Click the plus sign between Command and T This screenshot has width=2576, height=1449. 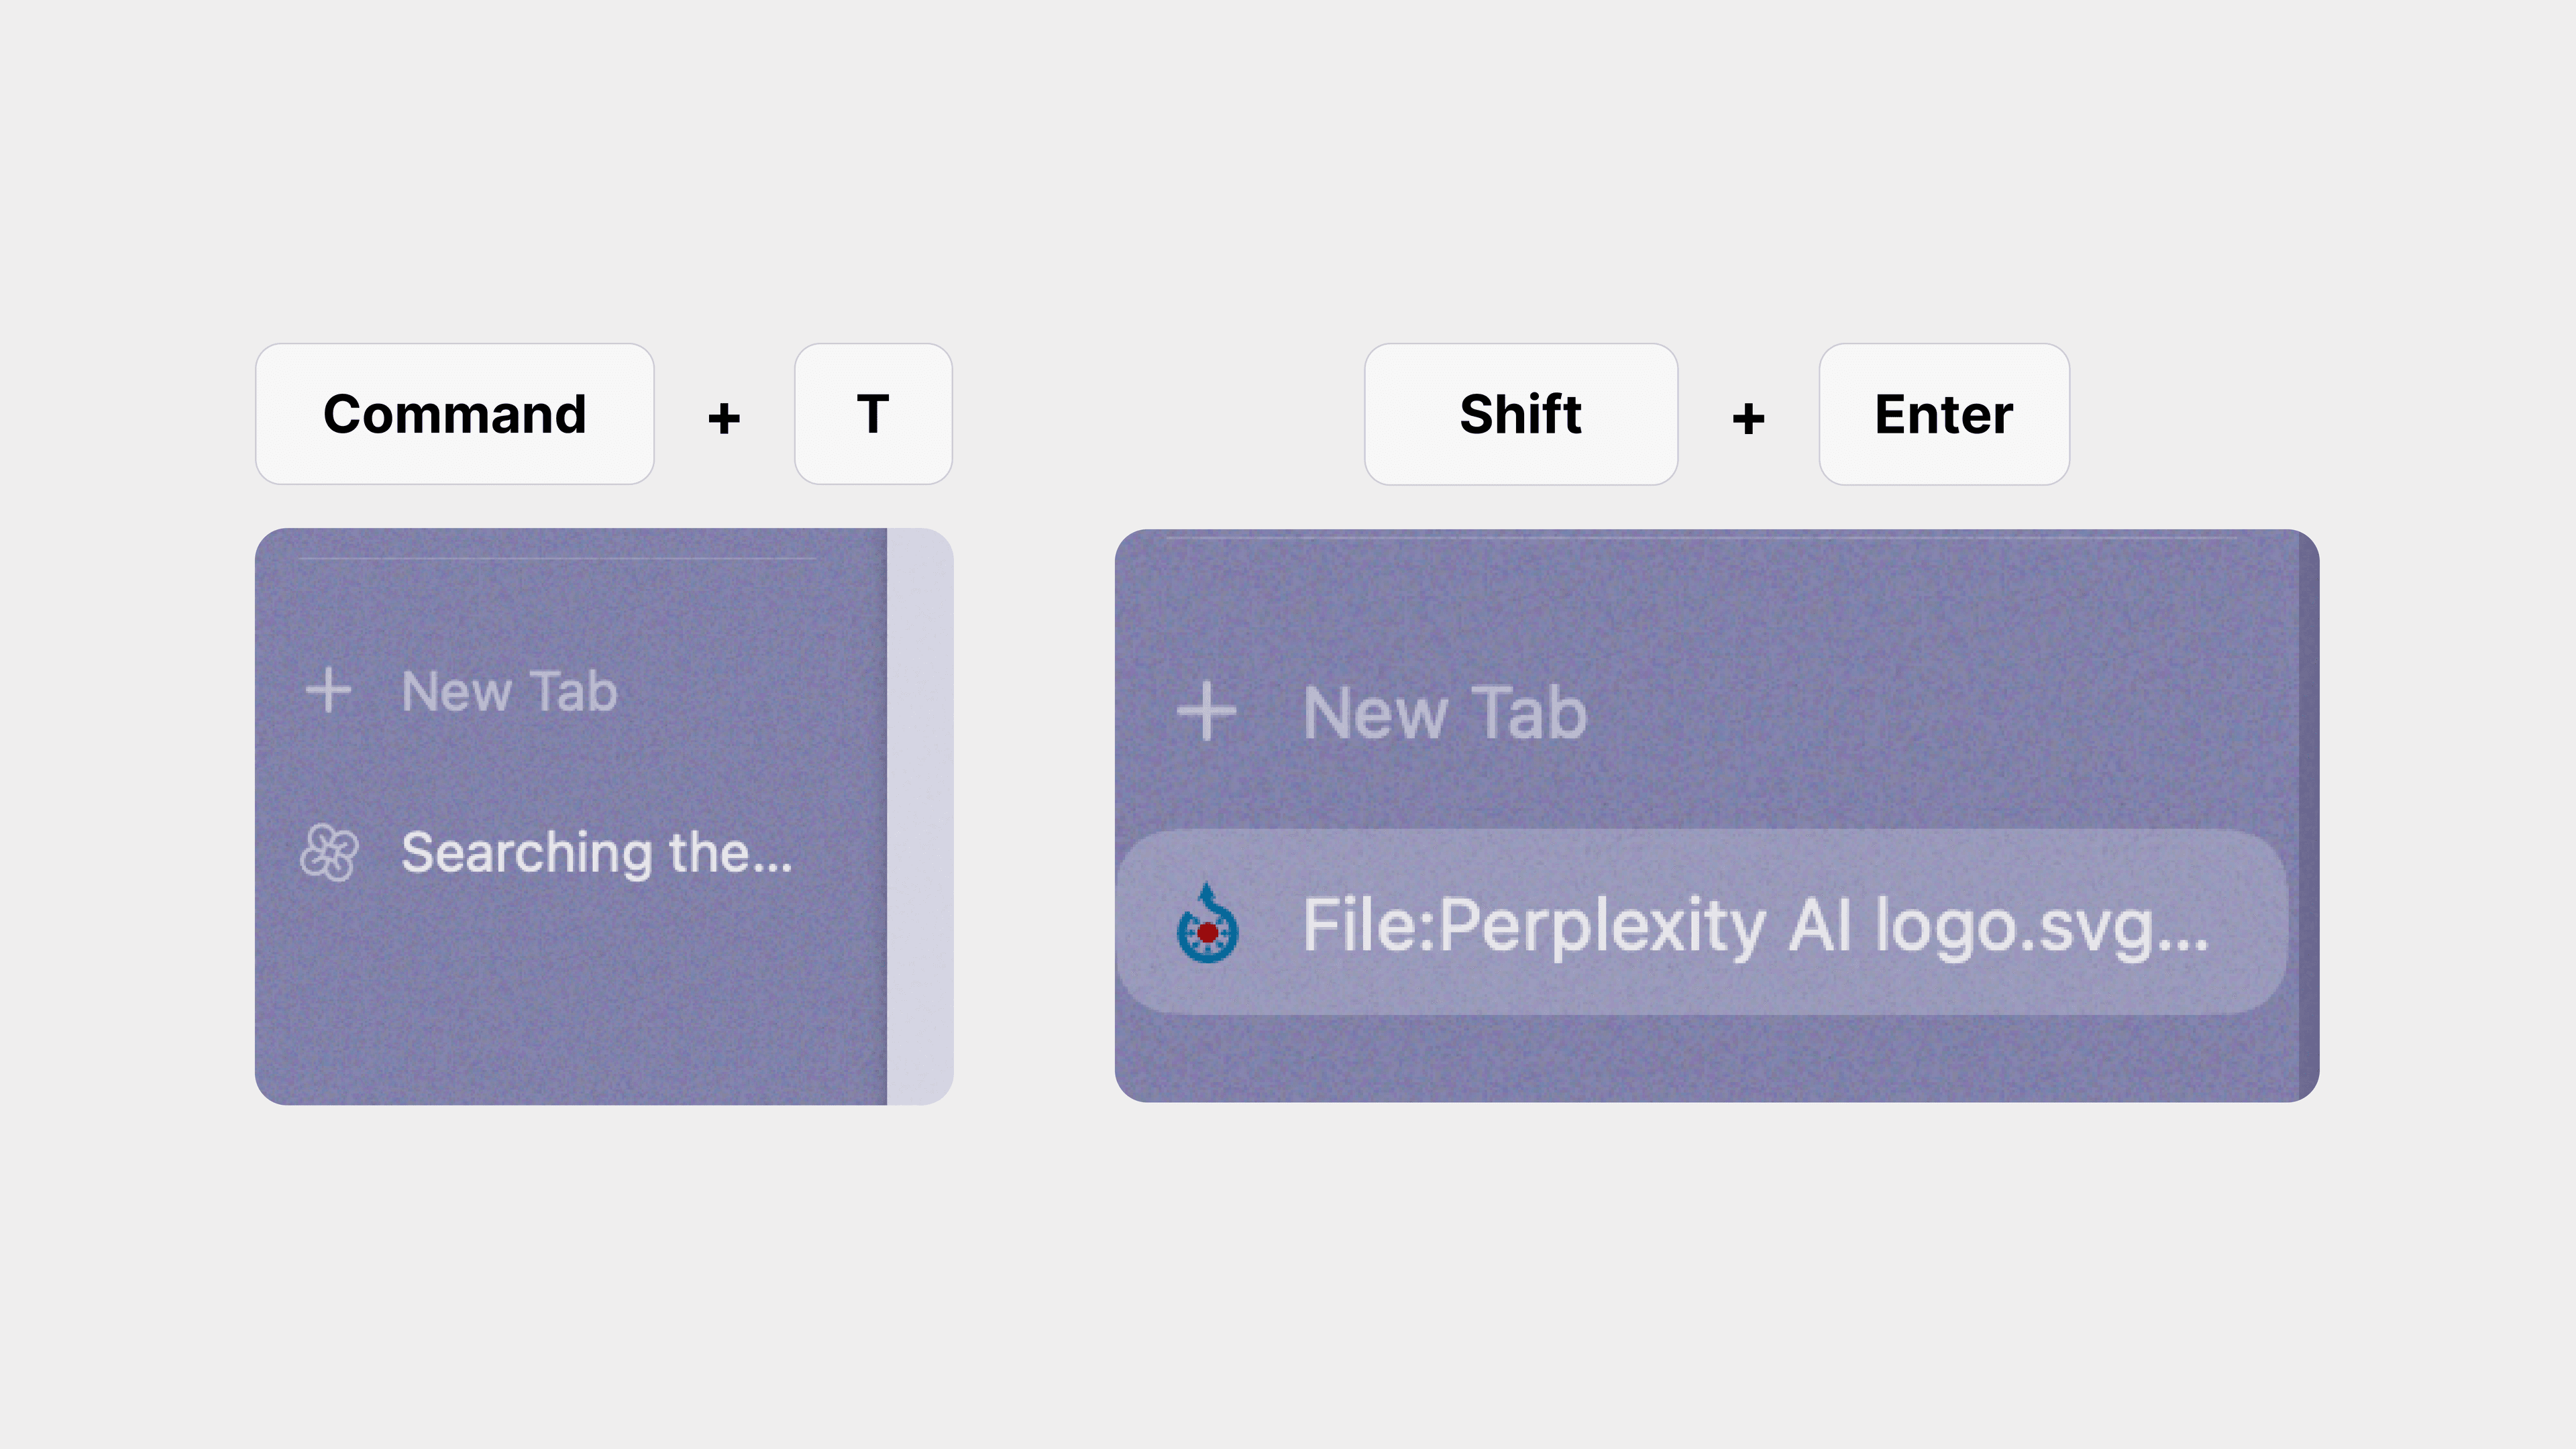coord(724,417)
